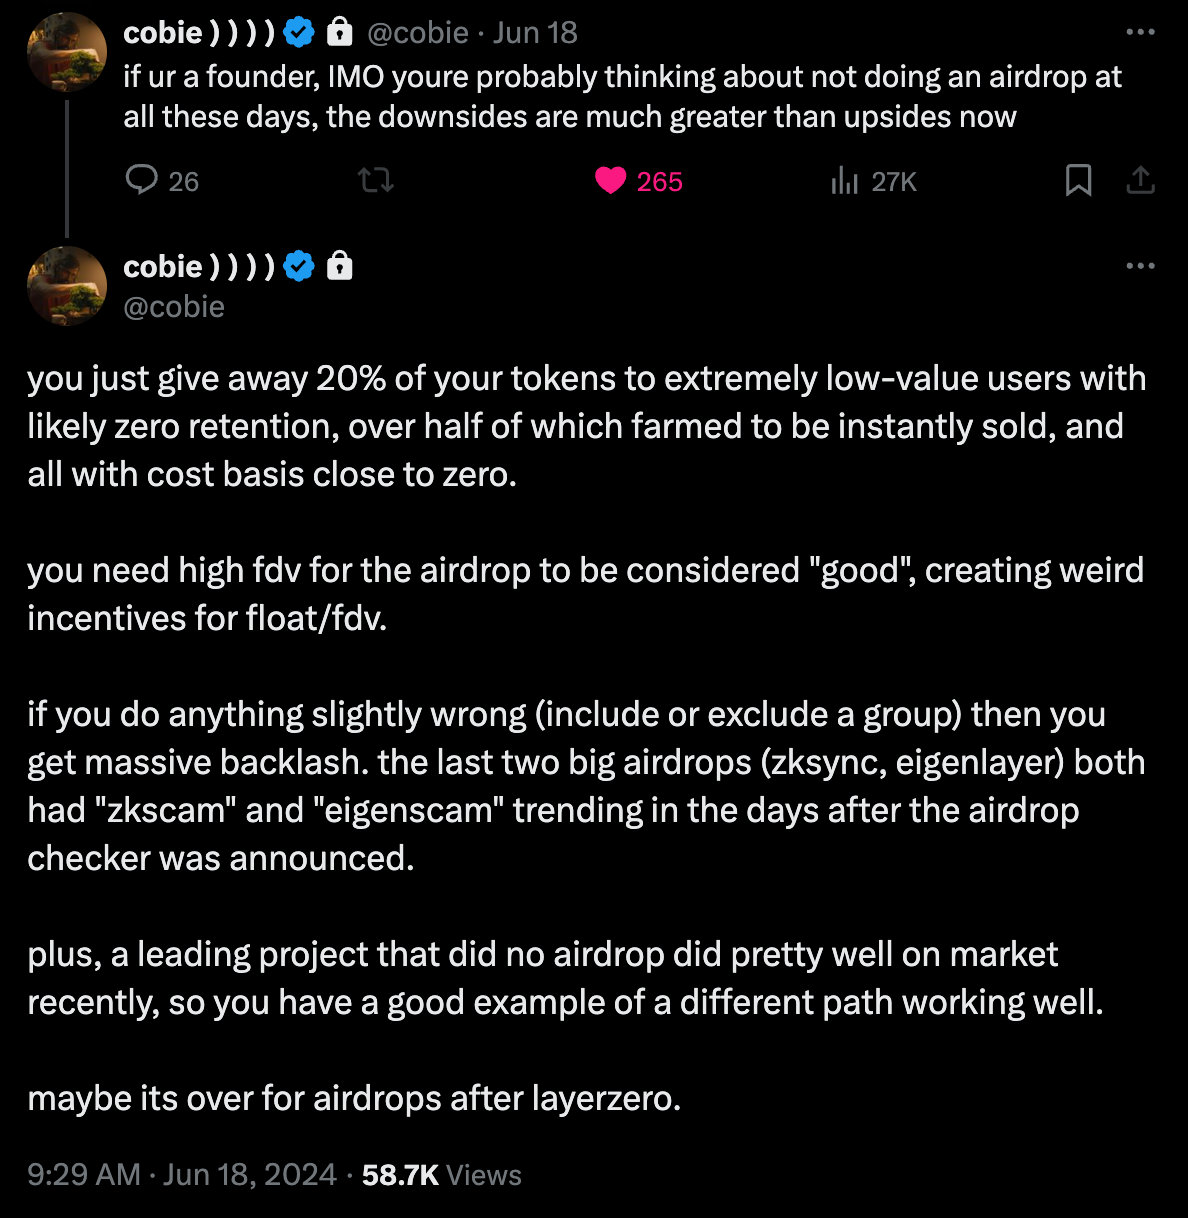Viewport: 1188px width, 1218px height.
Task: View analytics showing 27K views
Action: [x=845, y=181]
